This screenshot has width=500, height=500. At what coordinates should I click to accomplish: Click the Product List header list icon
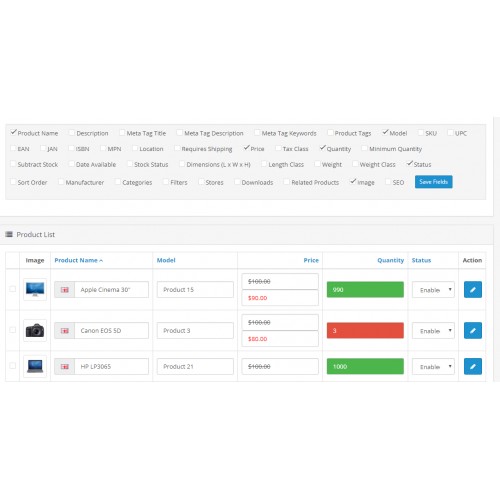pyautogui.click(x=9, y=234)
